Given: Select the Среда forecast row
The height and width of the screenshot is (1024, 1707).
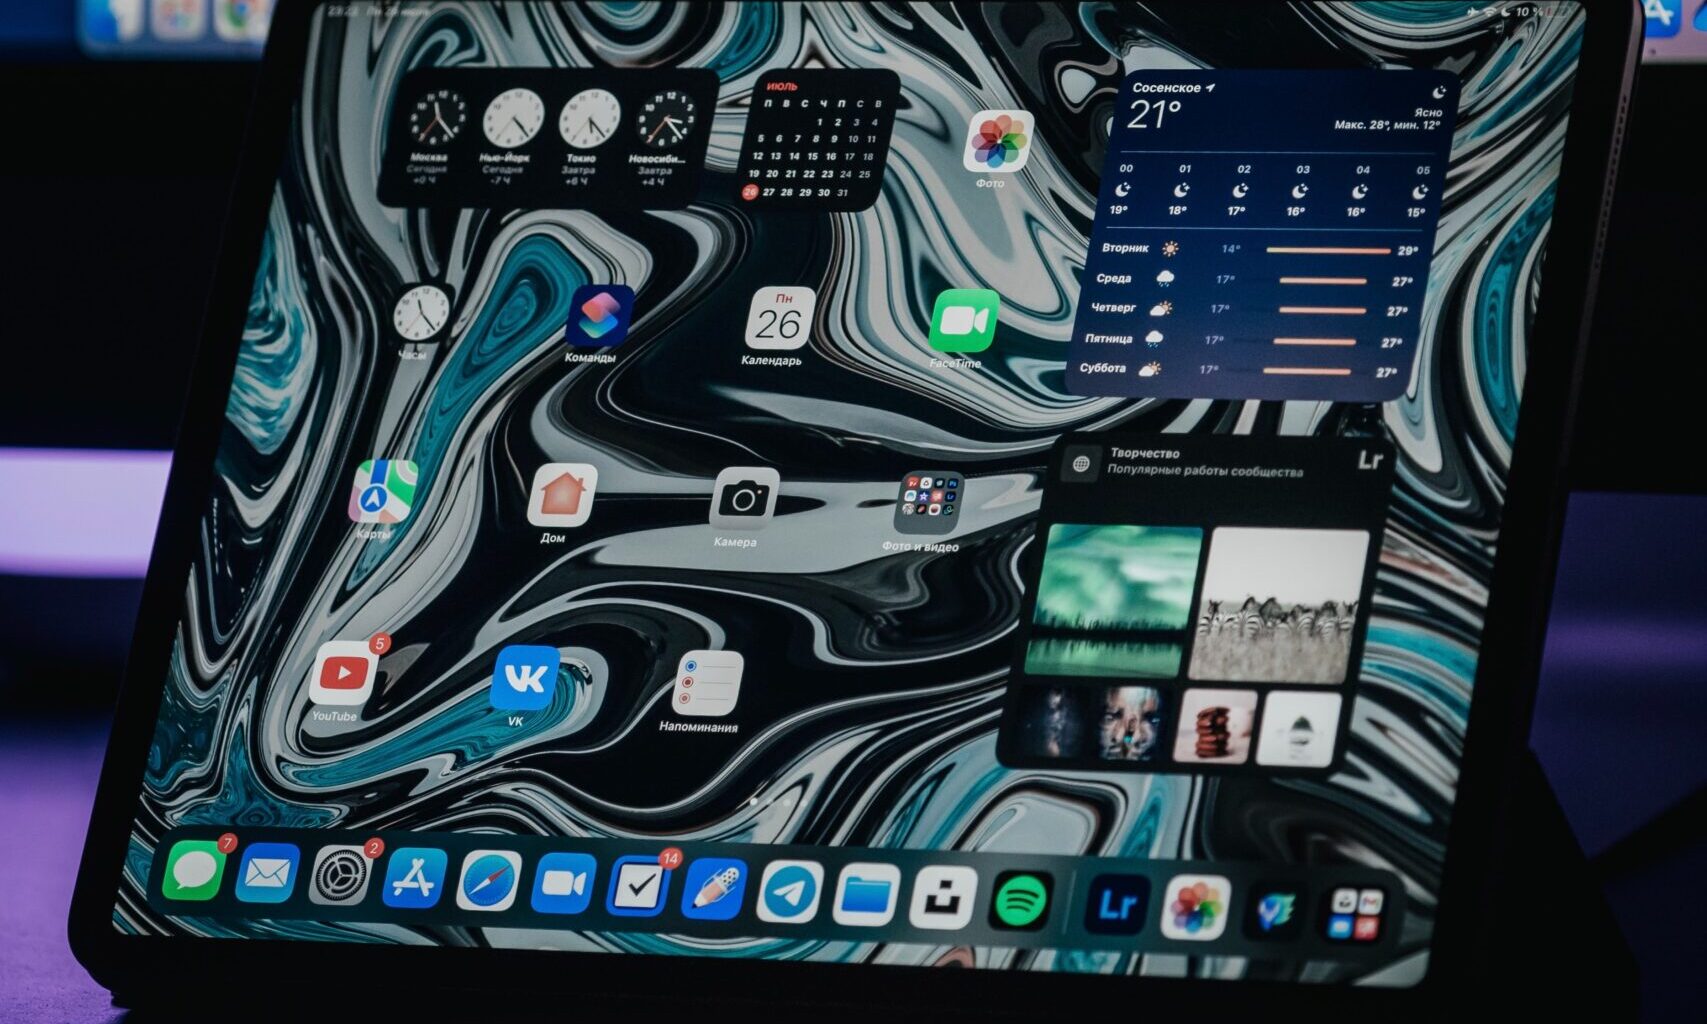Looking at the screenshot, I should [x=1253, y=280].
